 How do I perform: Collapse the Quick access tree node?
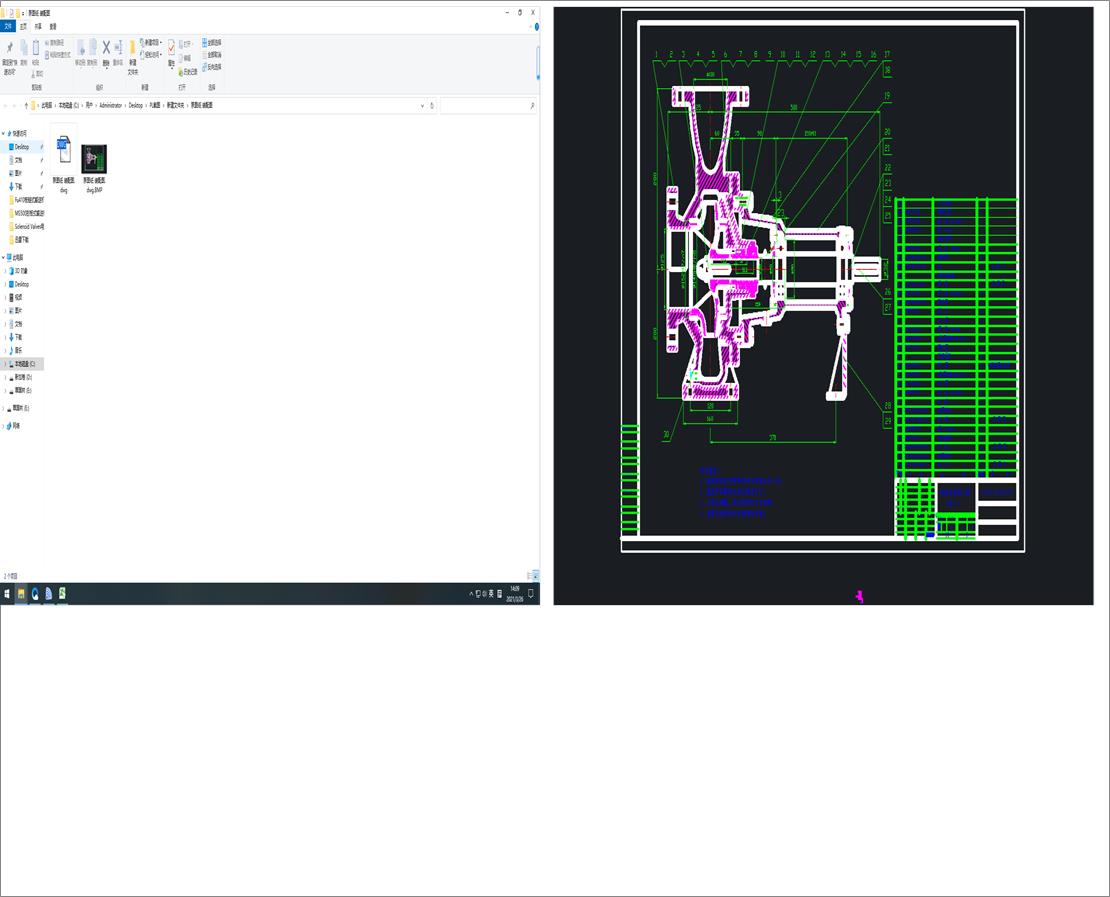[x=4, y=133]
